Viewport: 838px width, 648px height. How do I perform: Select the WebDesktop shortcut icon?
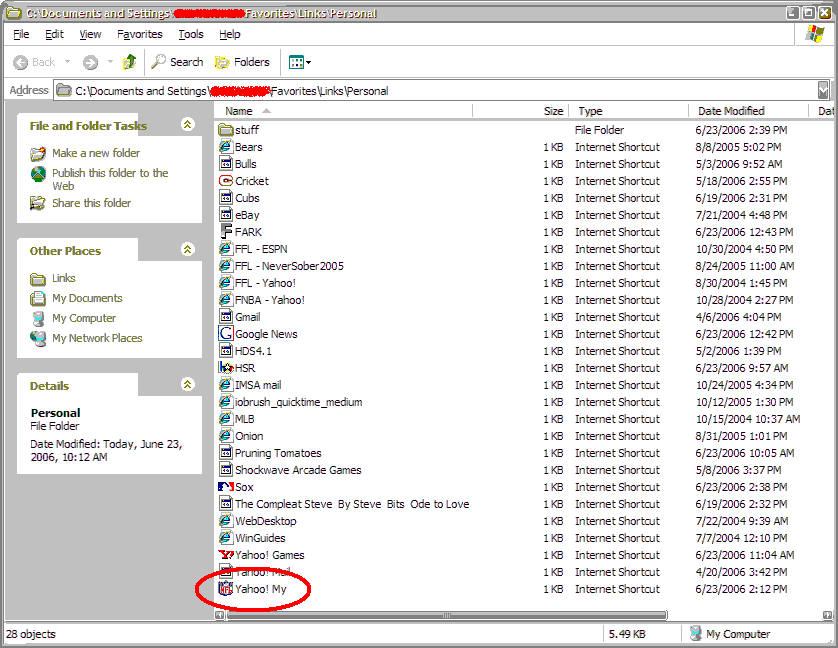(x=226, y=521)
